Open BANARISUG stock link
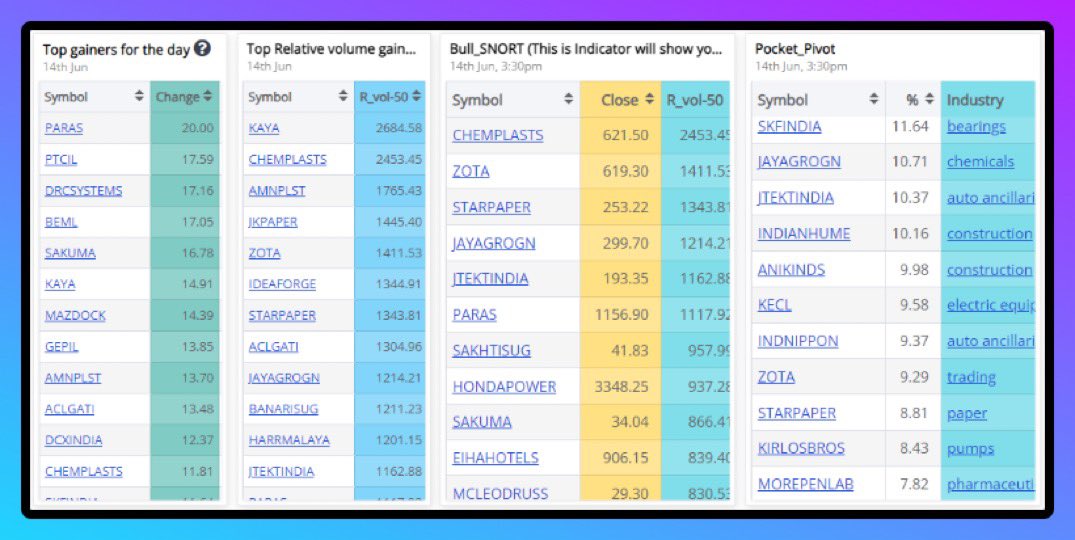This screenshot has height=540, width=1075. coord(284,409)
